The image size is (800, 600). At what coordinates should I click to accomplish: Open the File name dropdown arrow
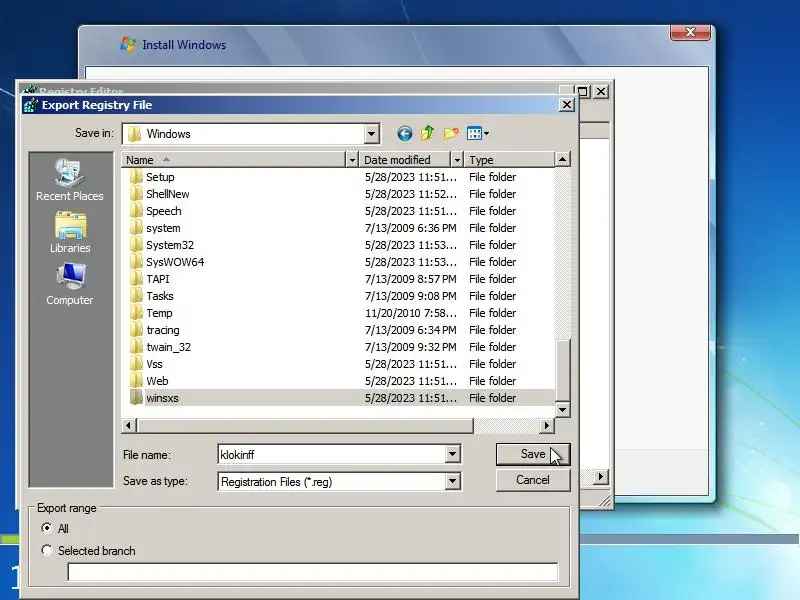tap(452, 454)
